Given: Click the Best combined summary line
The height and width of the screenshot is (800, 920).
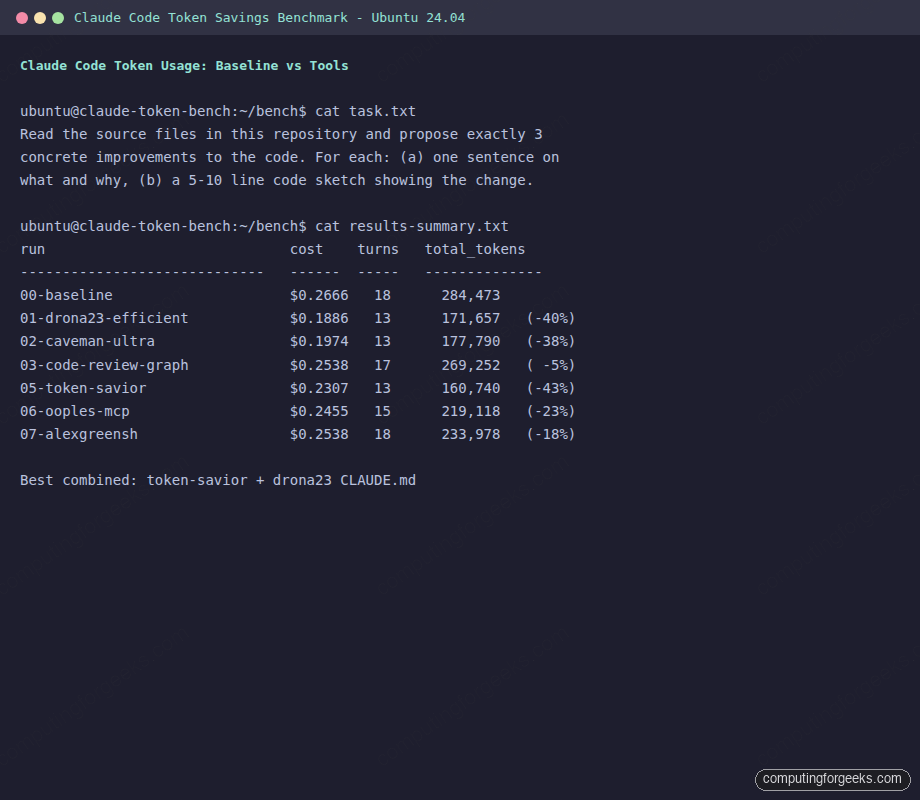Looking at the screenshot, I should 218,480.
